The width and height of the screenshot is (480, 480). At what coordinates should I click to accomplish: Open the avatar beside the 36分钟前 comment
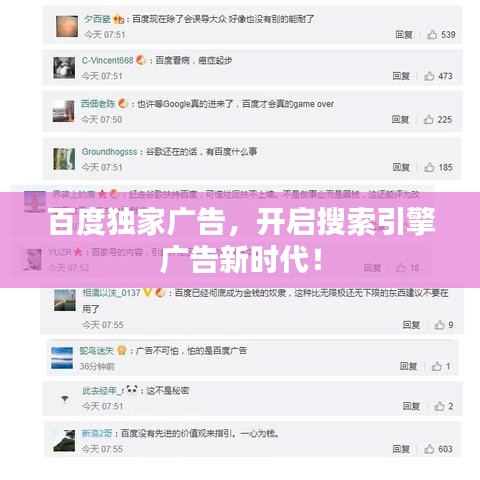[x=62, y=358]
